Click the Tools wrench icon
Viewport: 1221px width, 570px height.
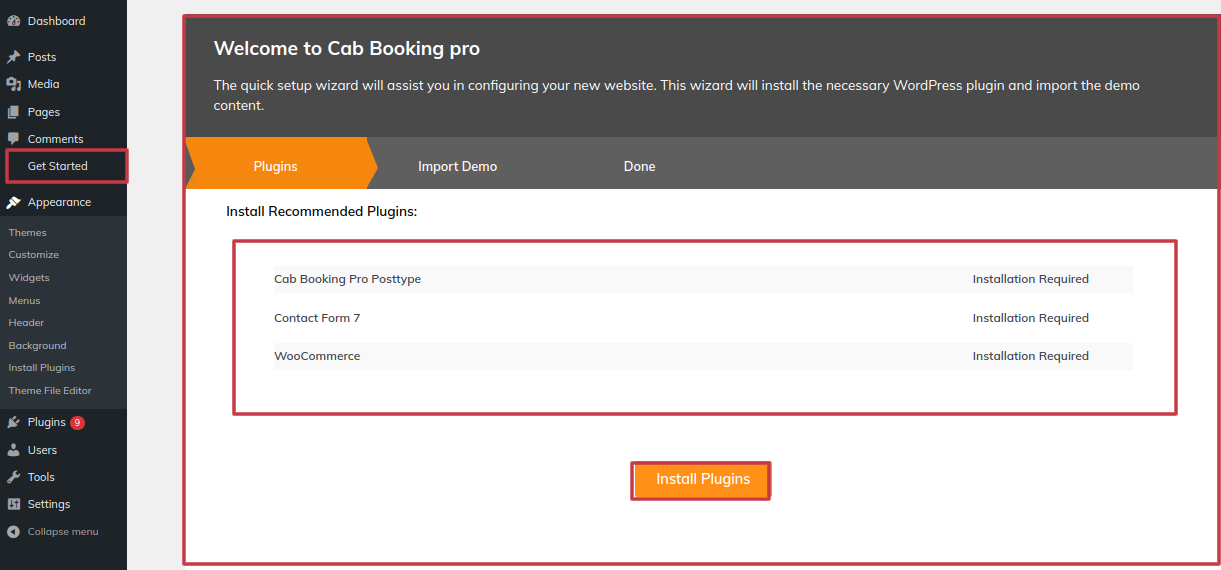(x=14, y=477)
